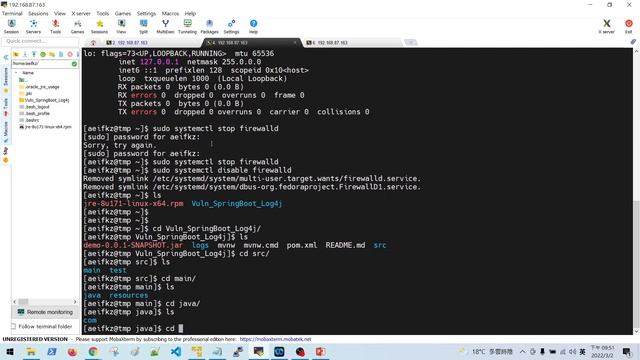Viewport: 640px width, 360px height.
Task: Open the Tools vertical sidebar tab
Action: [6, 107]
